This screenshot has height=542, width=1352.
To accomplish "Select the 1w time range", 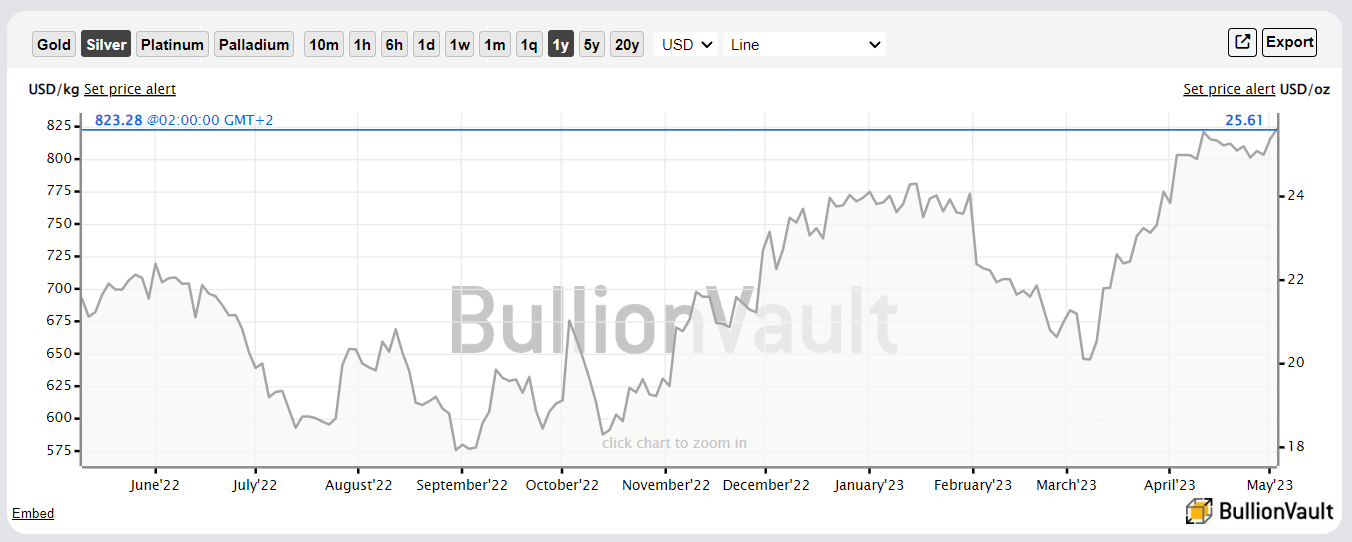I will (x=459, y=44).
